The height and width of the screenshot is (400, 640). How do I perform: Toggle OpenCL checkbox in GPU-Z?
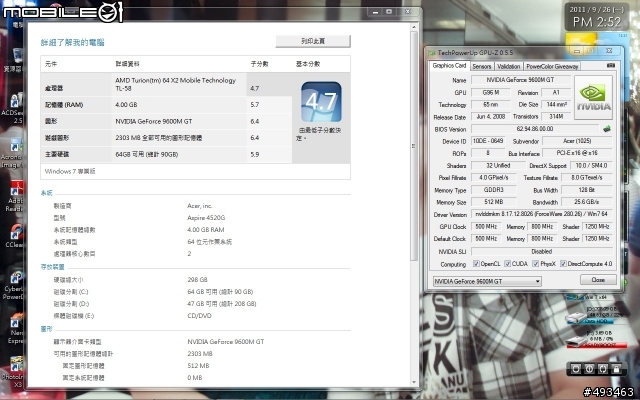pos(476,264)
